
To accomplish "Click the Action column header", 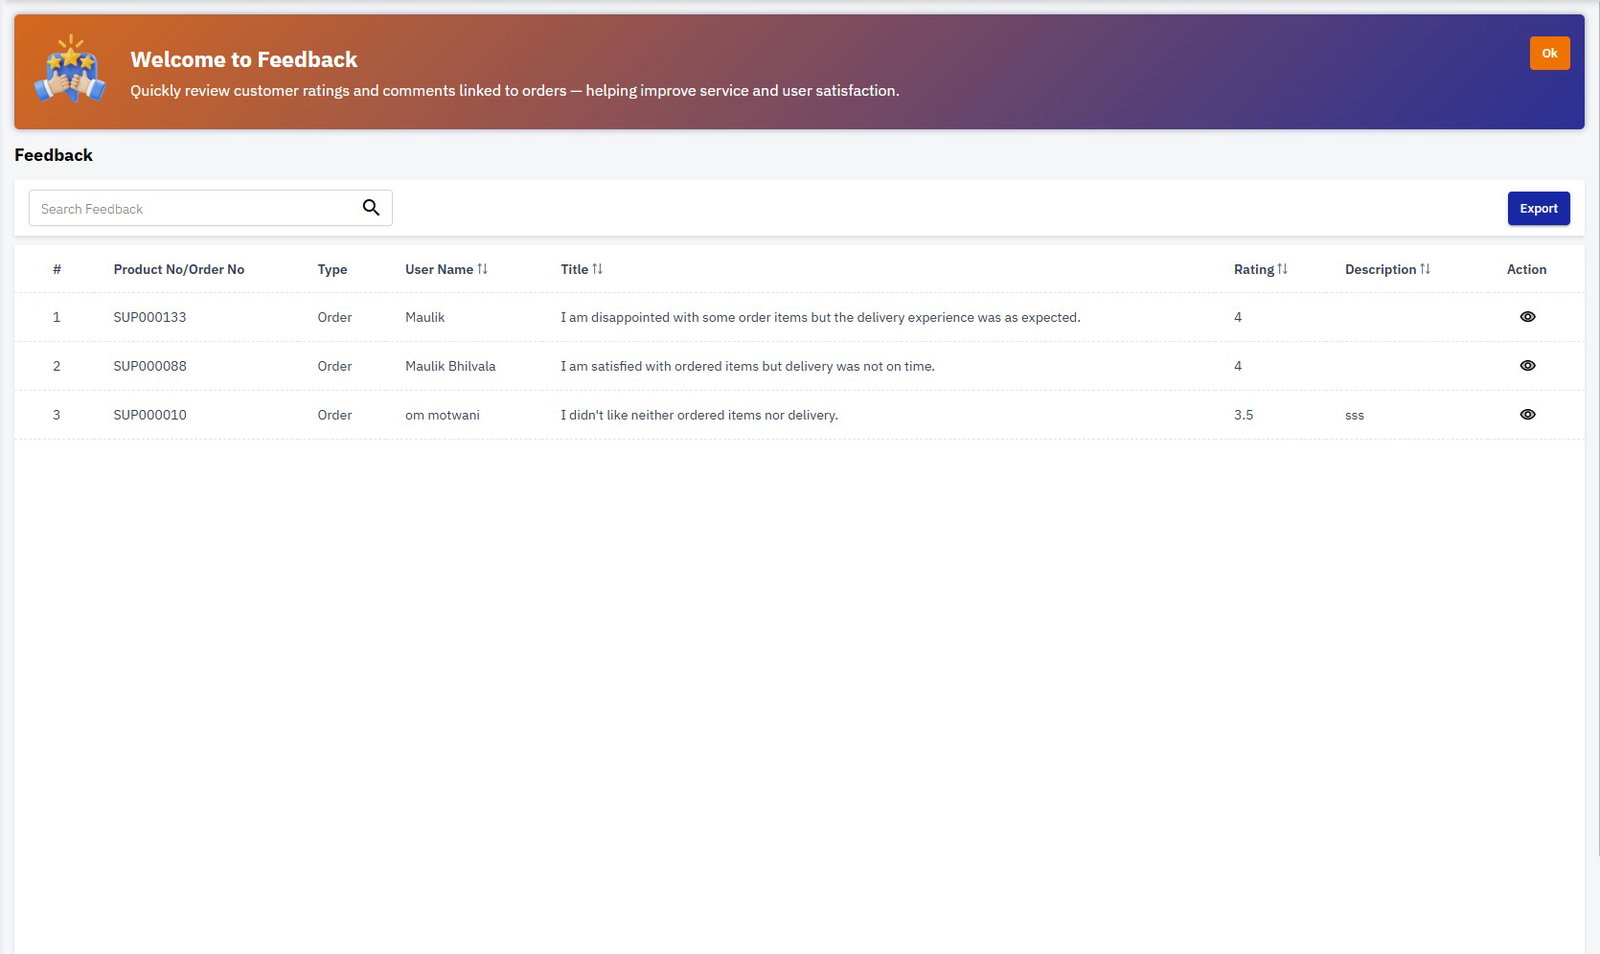I will coord(1526,269).
